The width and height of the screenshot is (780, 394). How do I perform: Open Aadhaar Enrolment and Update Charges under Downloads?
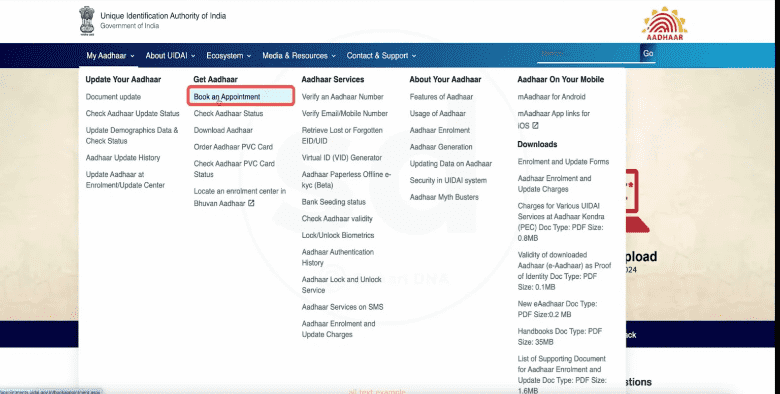(554, 184)
